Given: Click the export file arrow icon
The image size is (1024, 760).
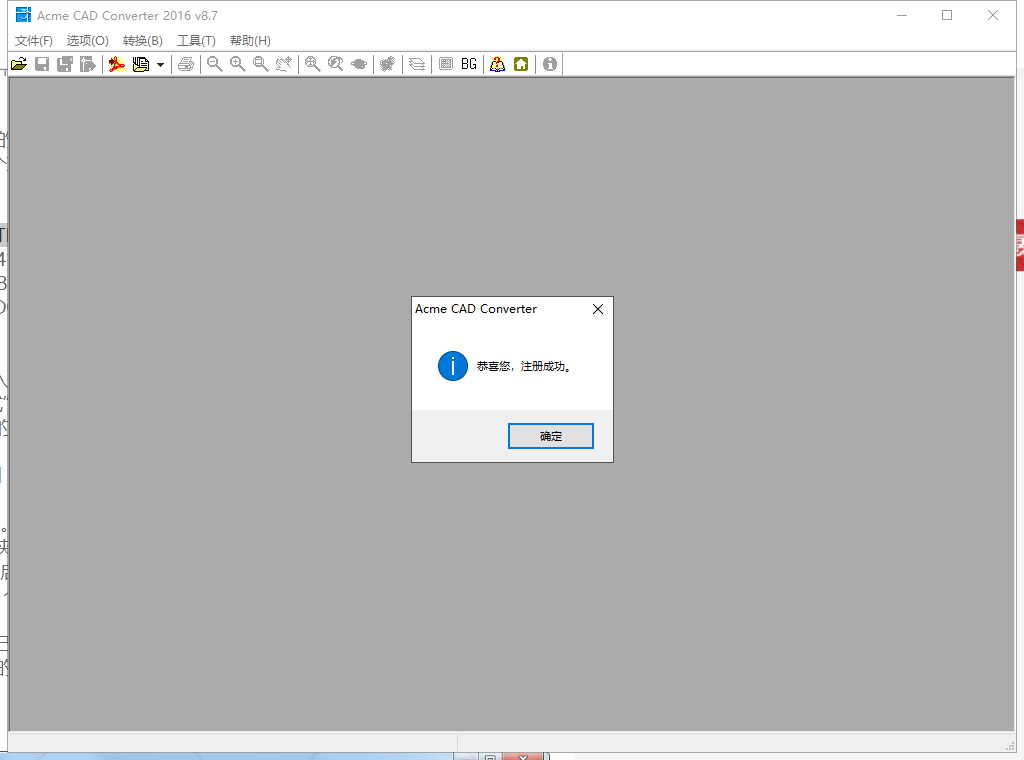Looking at the screenshot, I should tap(88, 64).
